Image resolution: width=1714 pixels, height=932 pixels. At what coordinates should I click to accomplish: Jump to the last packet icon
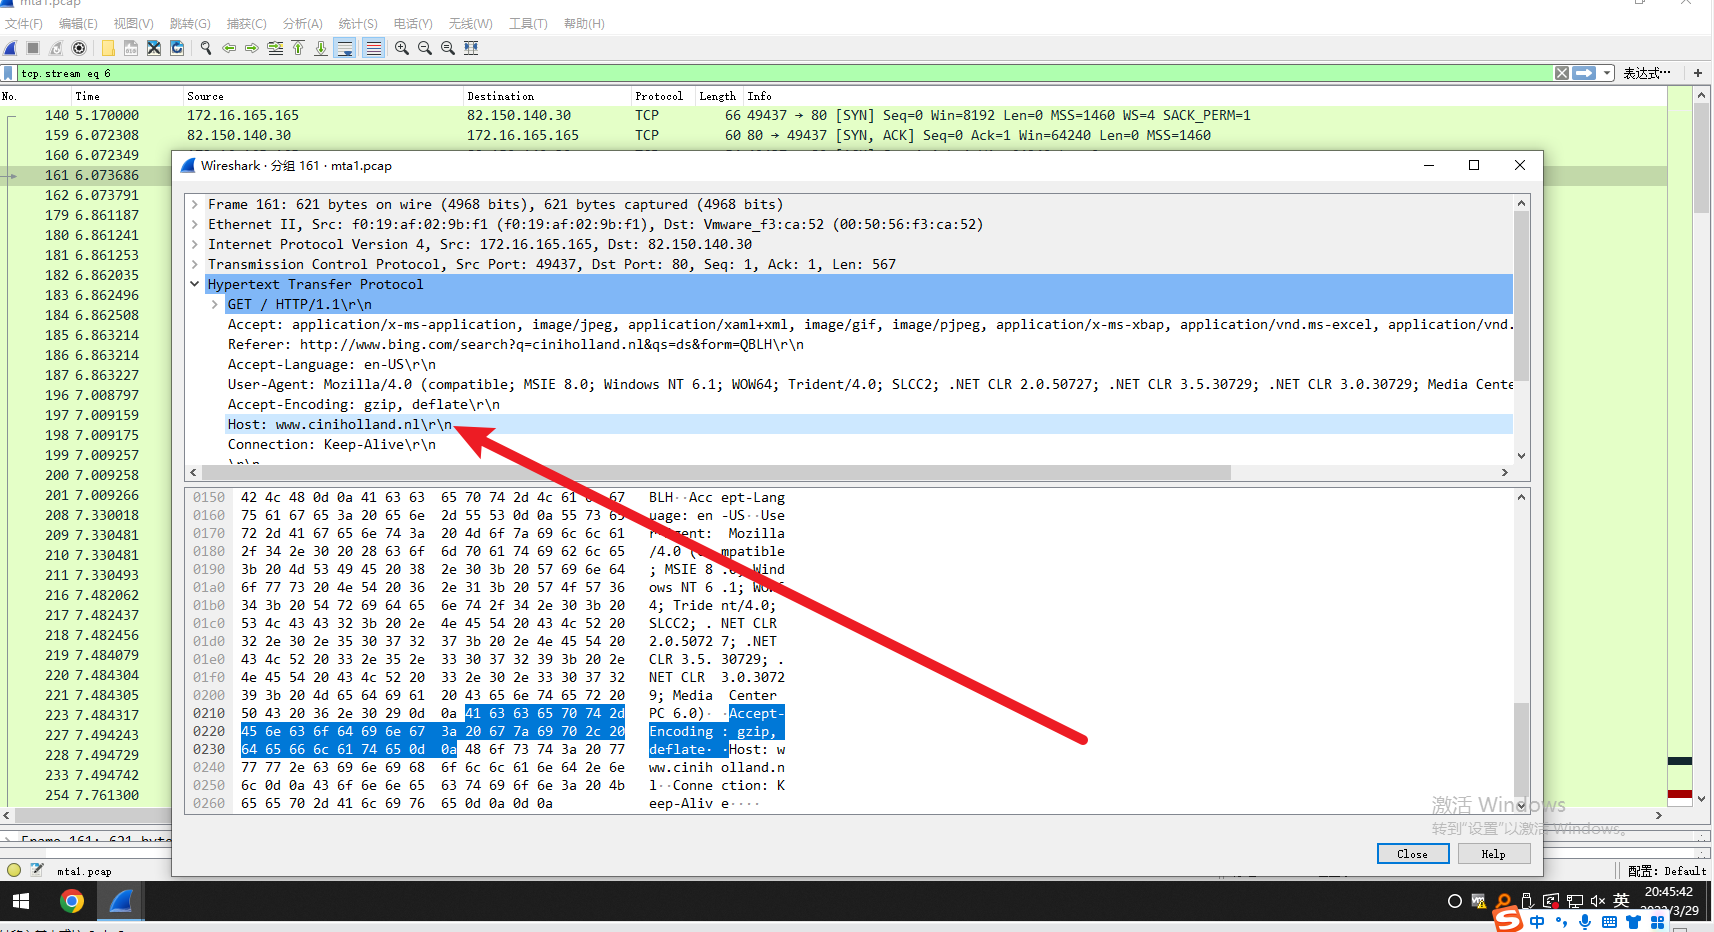tap(321, 48)
